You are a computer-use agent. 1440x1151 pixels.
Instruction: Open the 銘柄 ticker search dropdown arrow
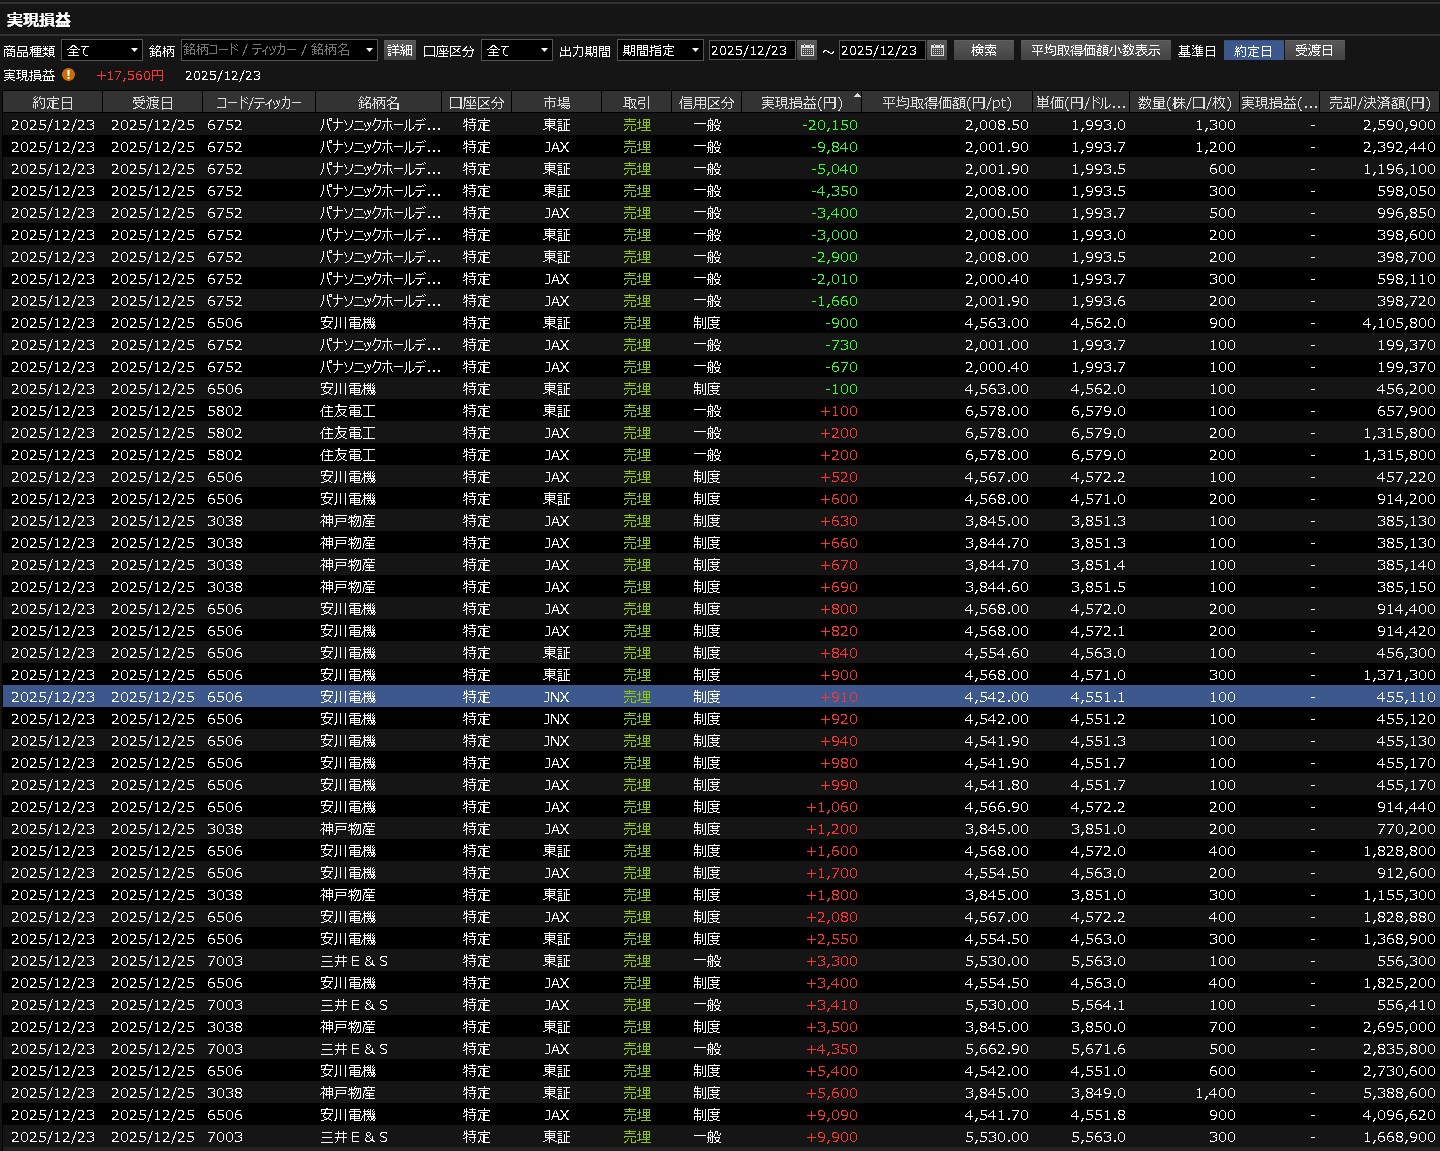point(369,50)
